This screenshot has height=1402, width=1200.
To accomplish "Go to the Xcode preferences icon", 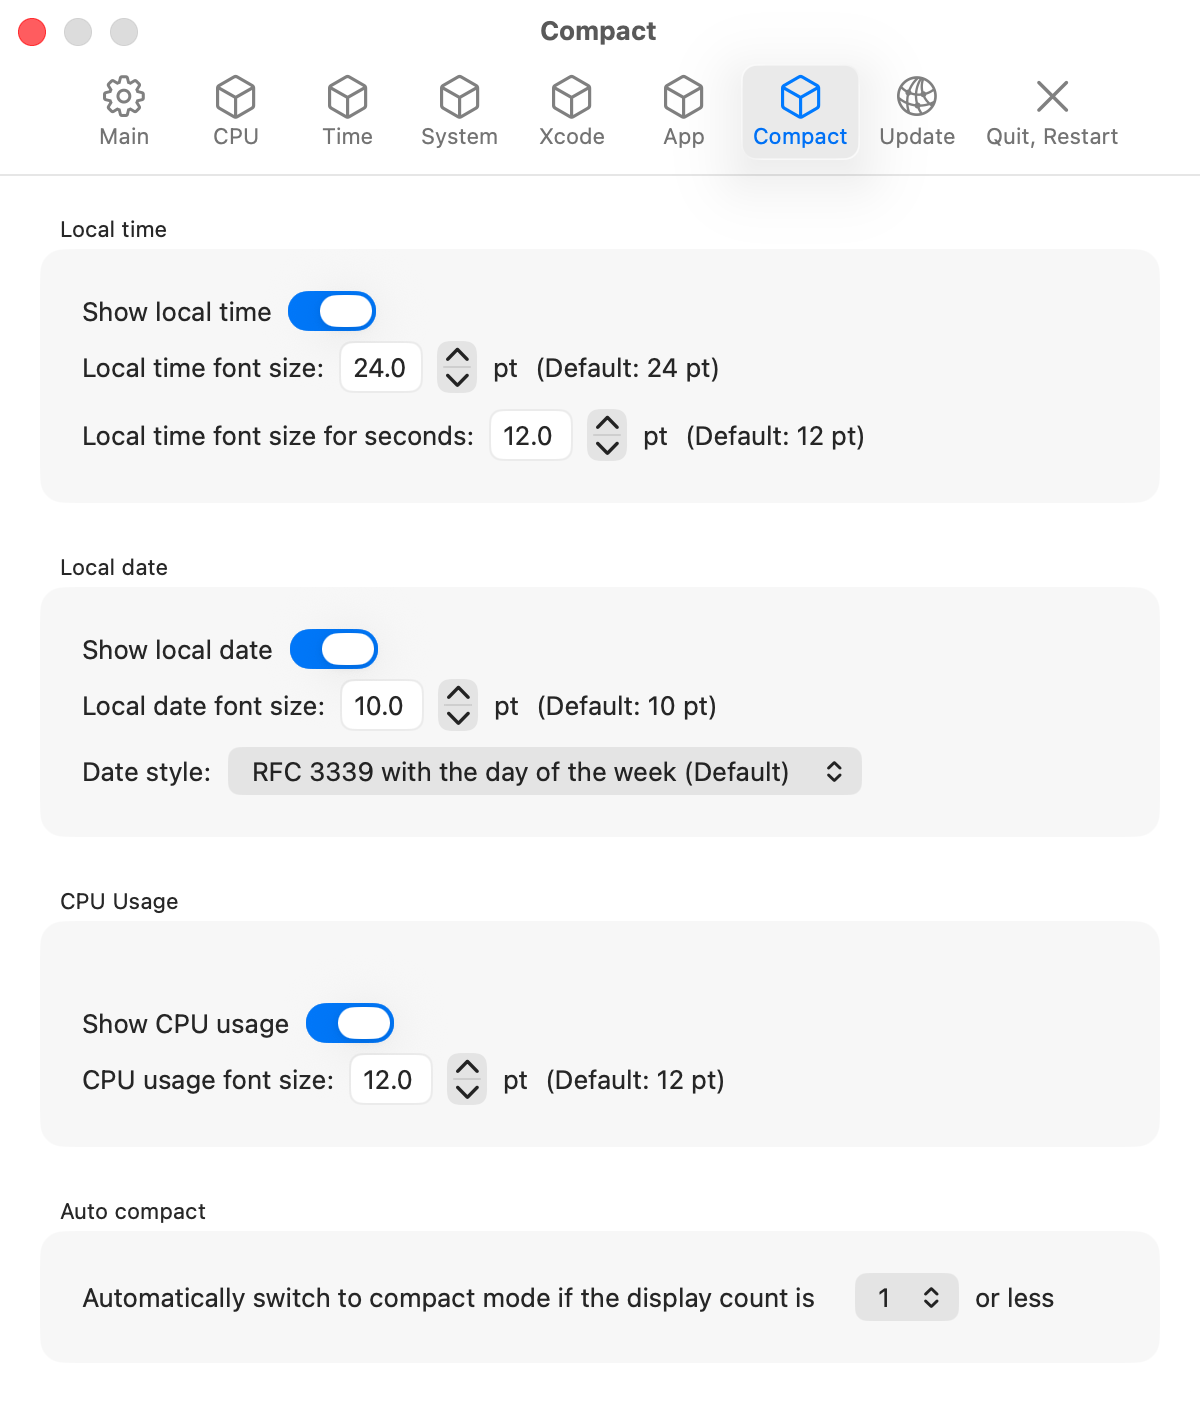I will click(571, 98).
